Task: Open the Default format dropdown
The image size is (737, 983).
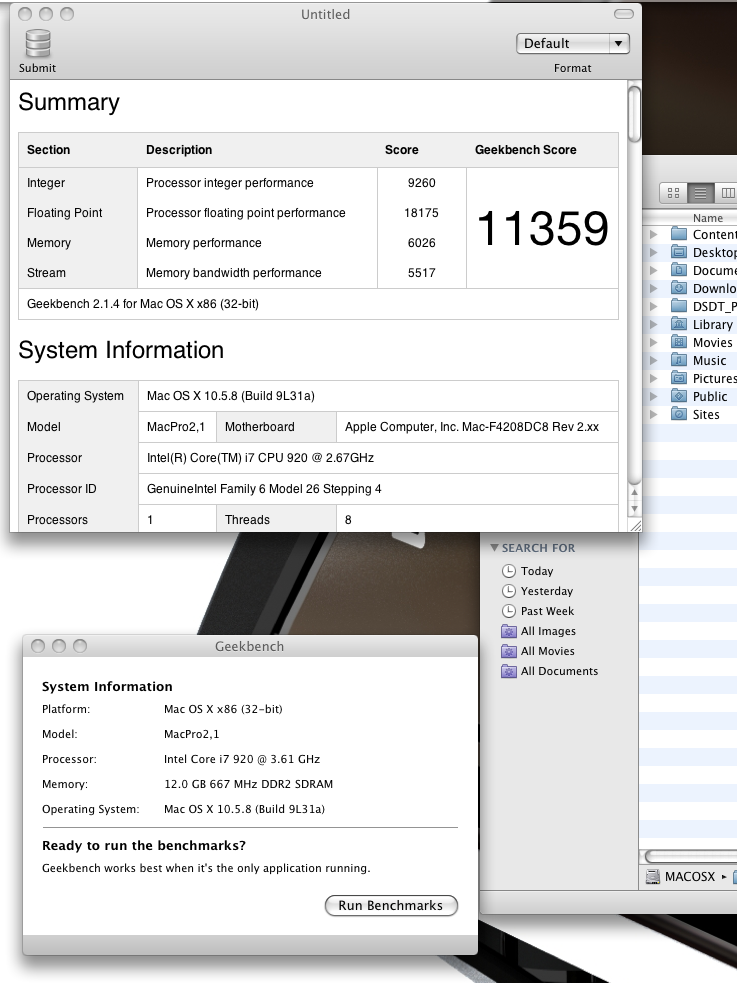Action: pos(573,43)
